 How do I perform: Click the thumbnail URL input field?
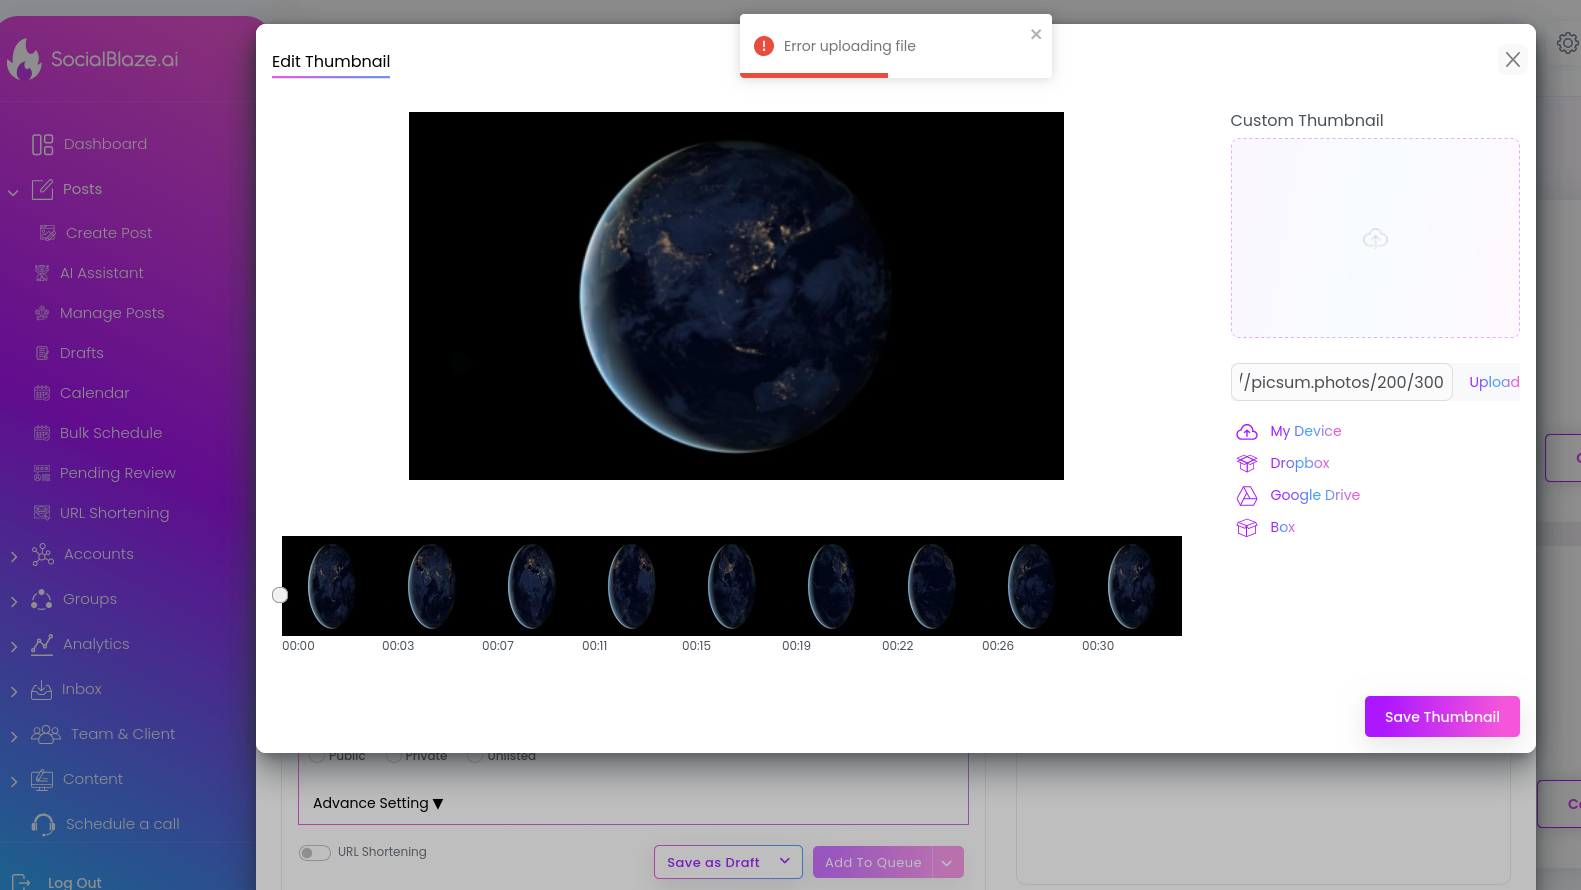tap(1342, 382)
